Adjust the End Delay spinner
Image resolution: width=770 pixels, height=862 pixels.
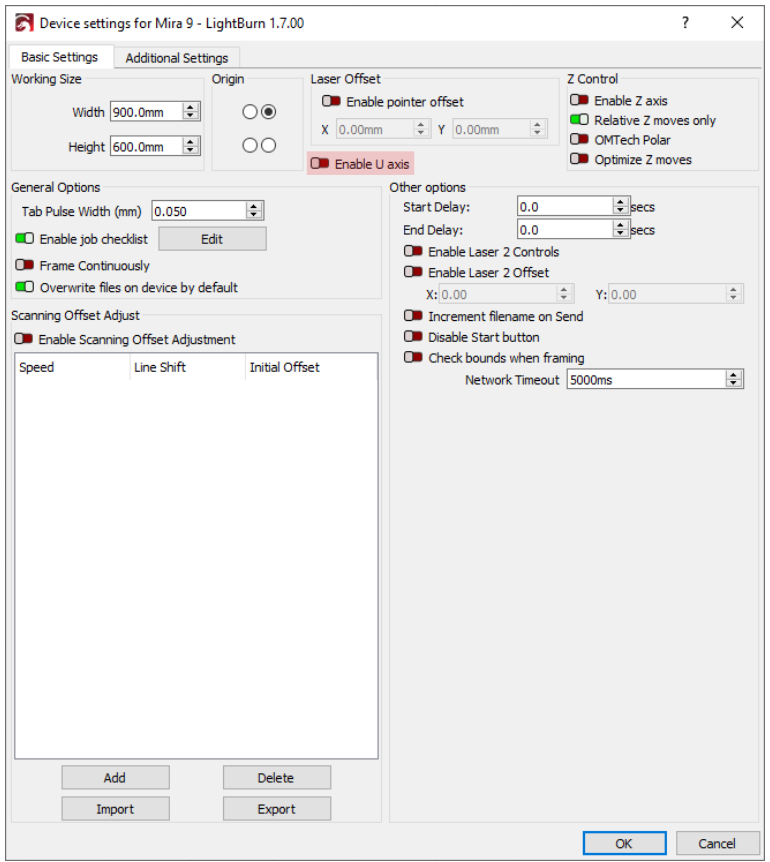(x=621, y=230)
